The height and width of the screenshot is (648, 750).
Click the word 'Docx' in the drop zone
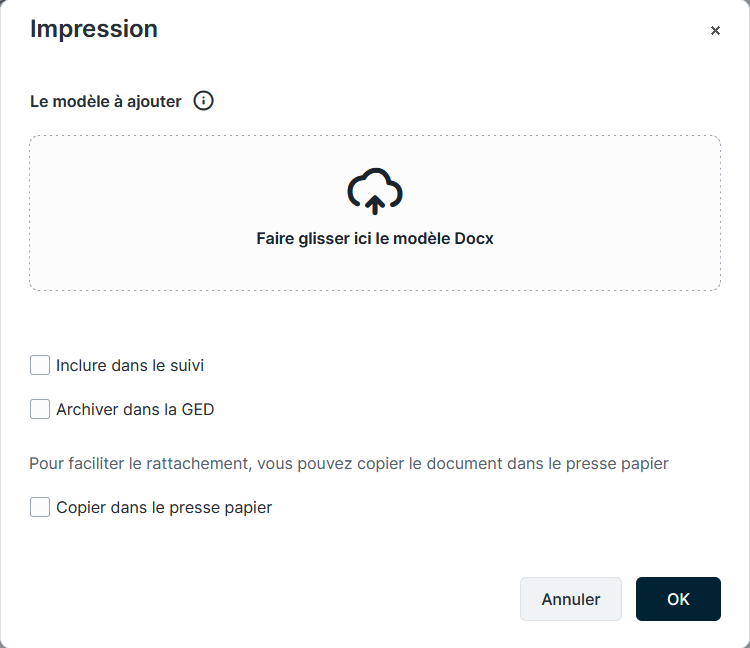pos(475,239)
